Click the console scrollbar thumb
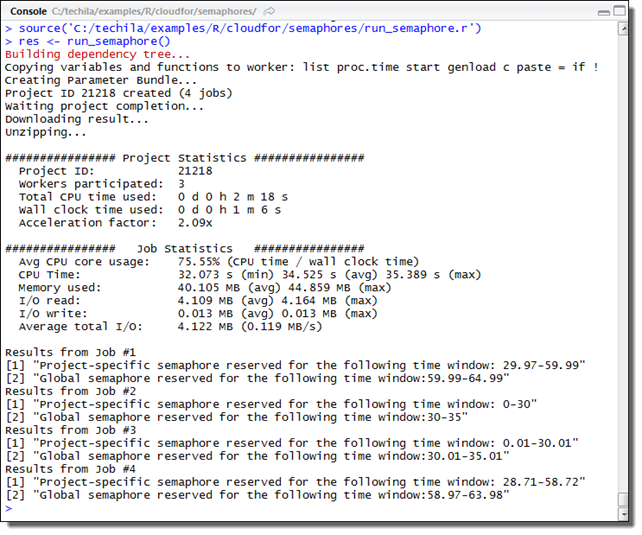642x535 pixels. coord(624,498)
